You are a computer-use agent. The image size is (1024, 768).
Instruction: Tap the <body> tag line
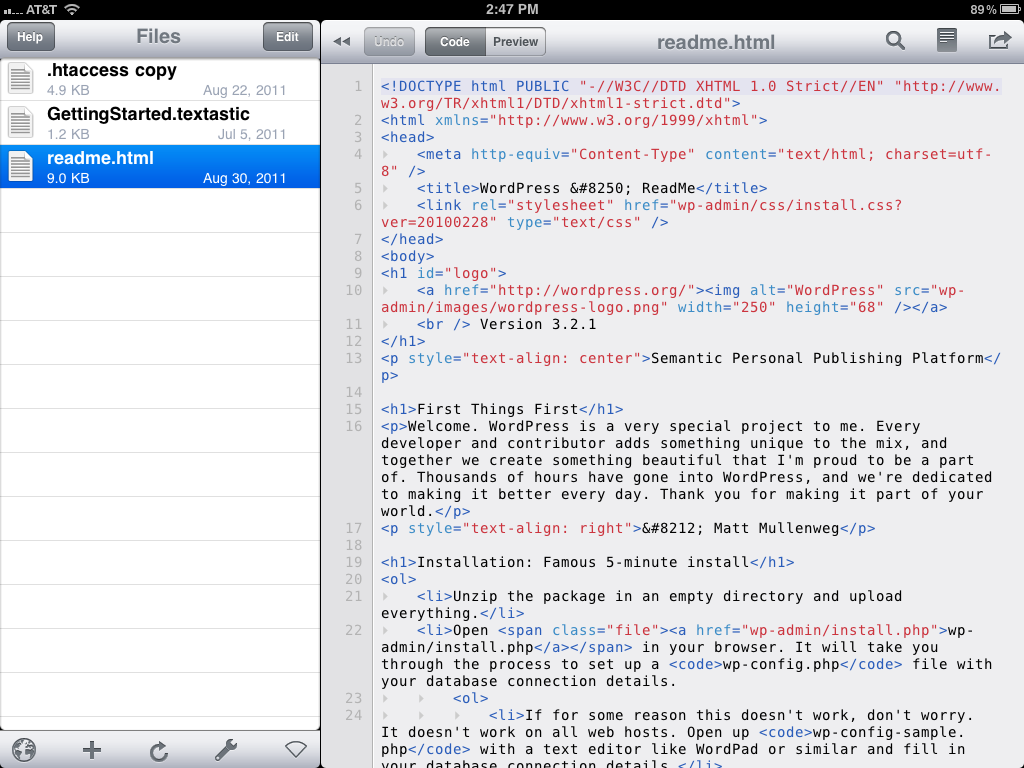[x=408, y=257]
